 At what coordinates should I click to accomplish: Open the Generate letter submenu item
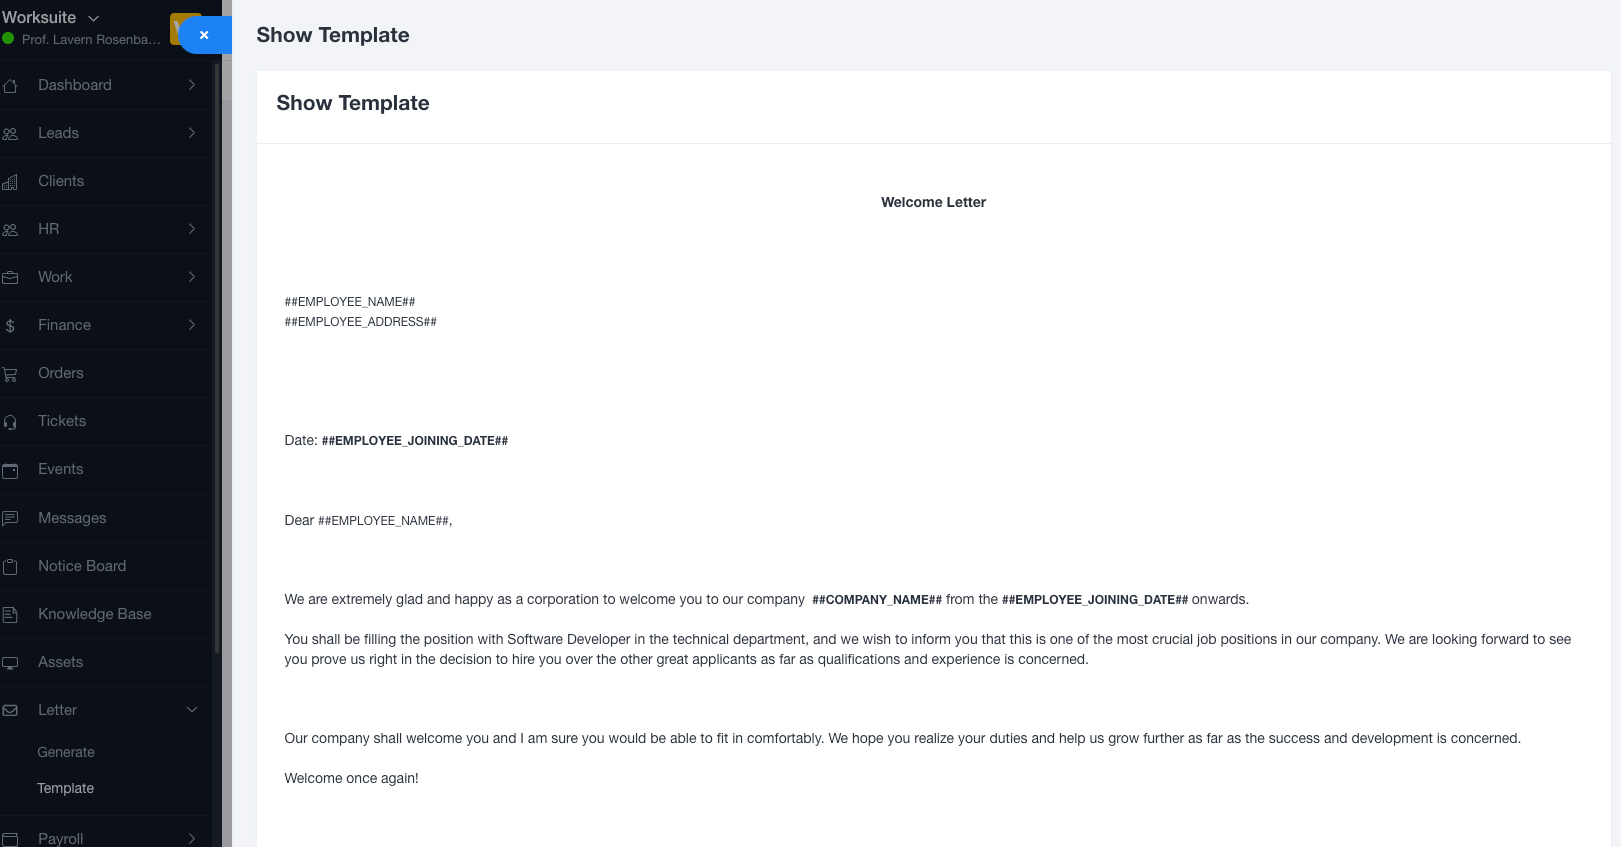click(x=66, y=752)
